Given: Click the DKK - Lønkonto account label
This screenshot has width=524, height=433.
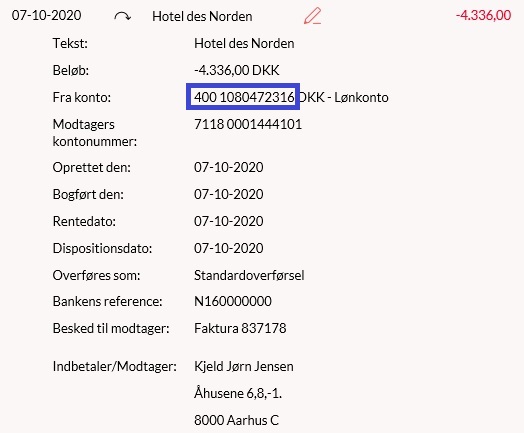Looking at the screenshot, I should (344, 97).
